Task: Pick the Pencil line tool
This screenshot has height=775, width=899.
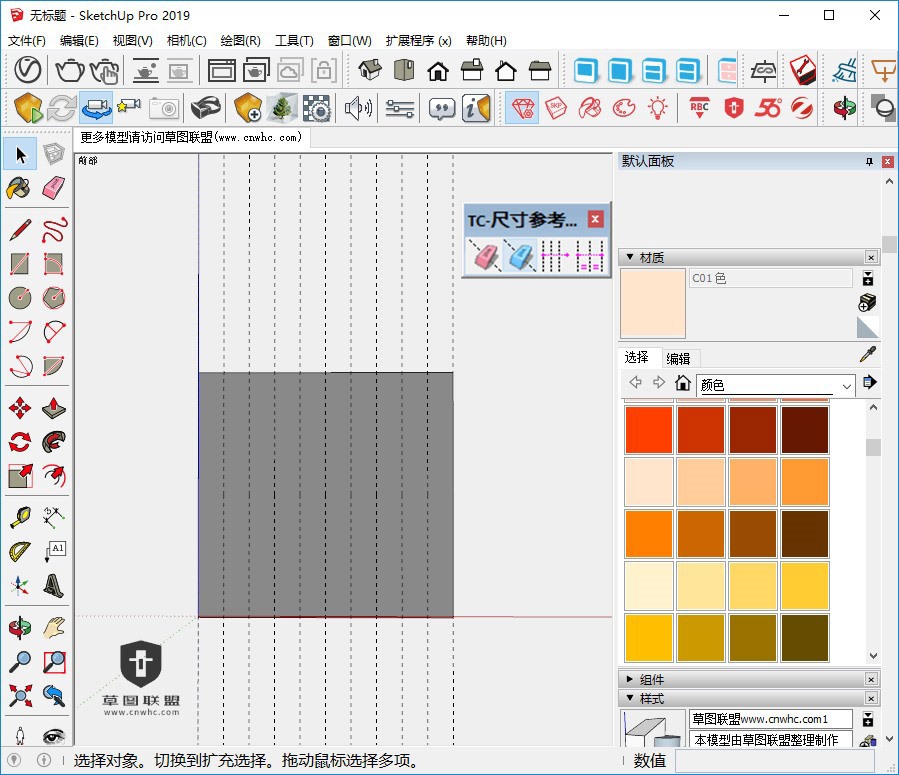Action: [19, 230]
